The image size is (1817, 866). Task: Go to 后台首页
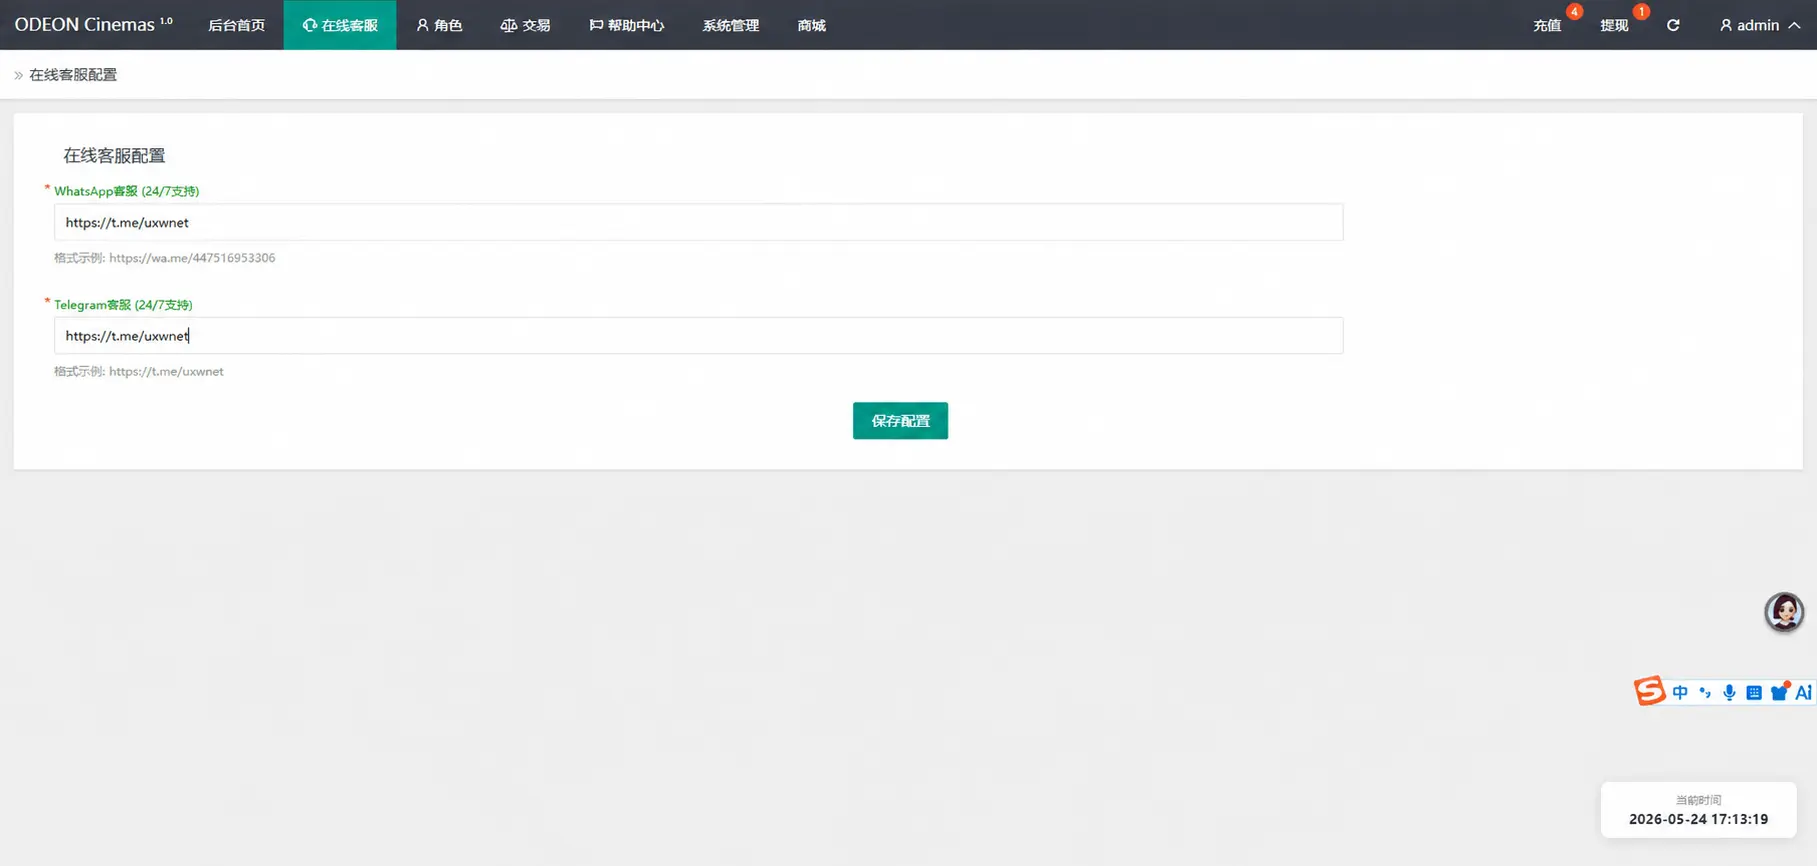tap(236, 25)
